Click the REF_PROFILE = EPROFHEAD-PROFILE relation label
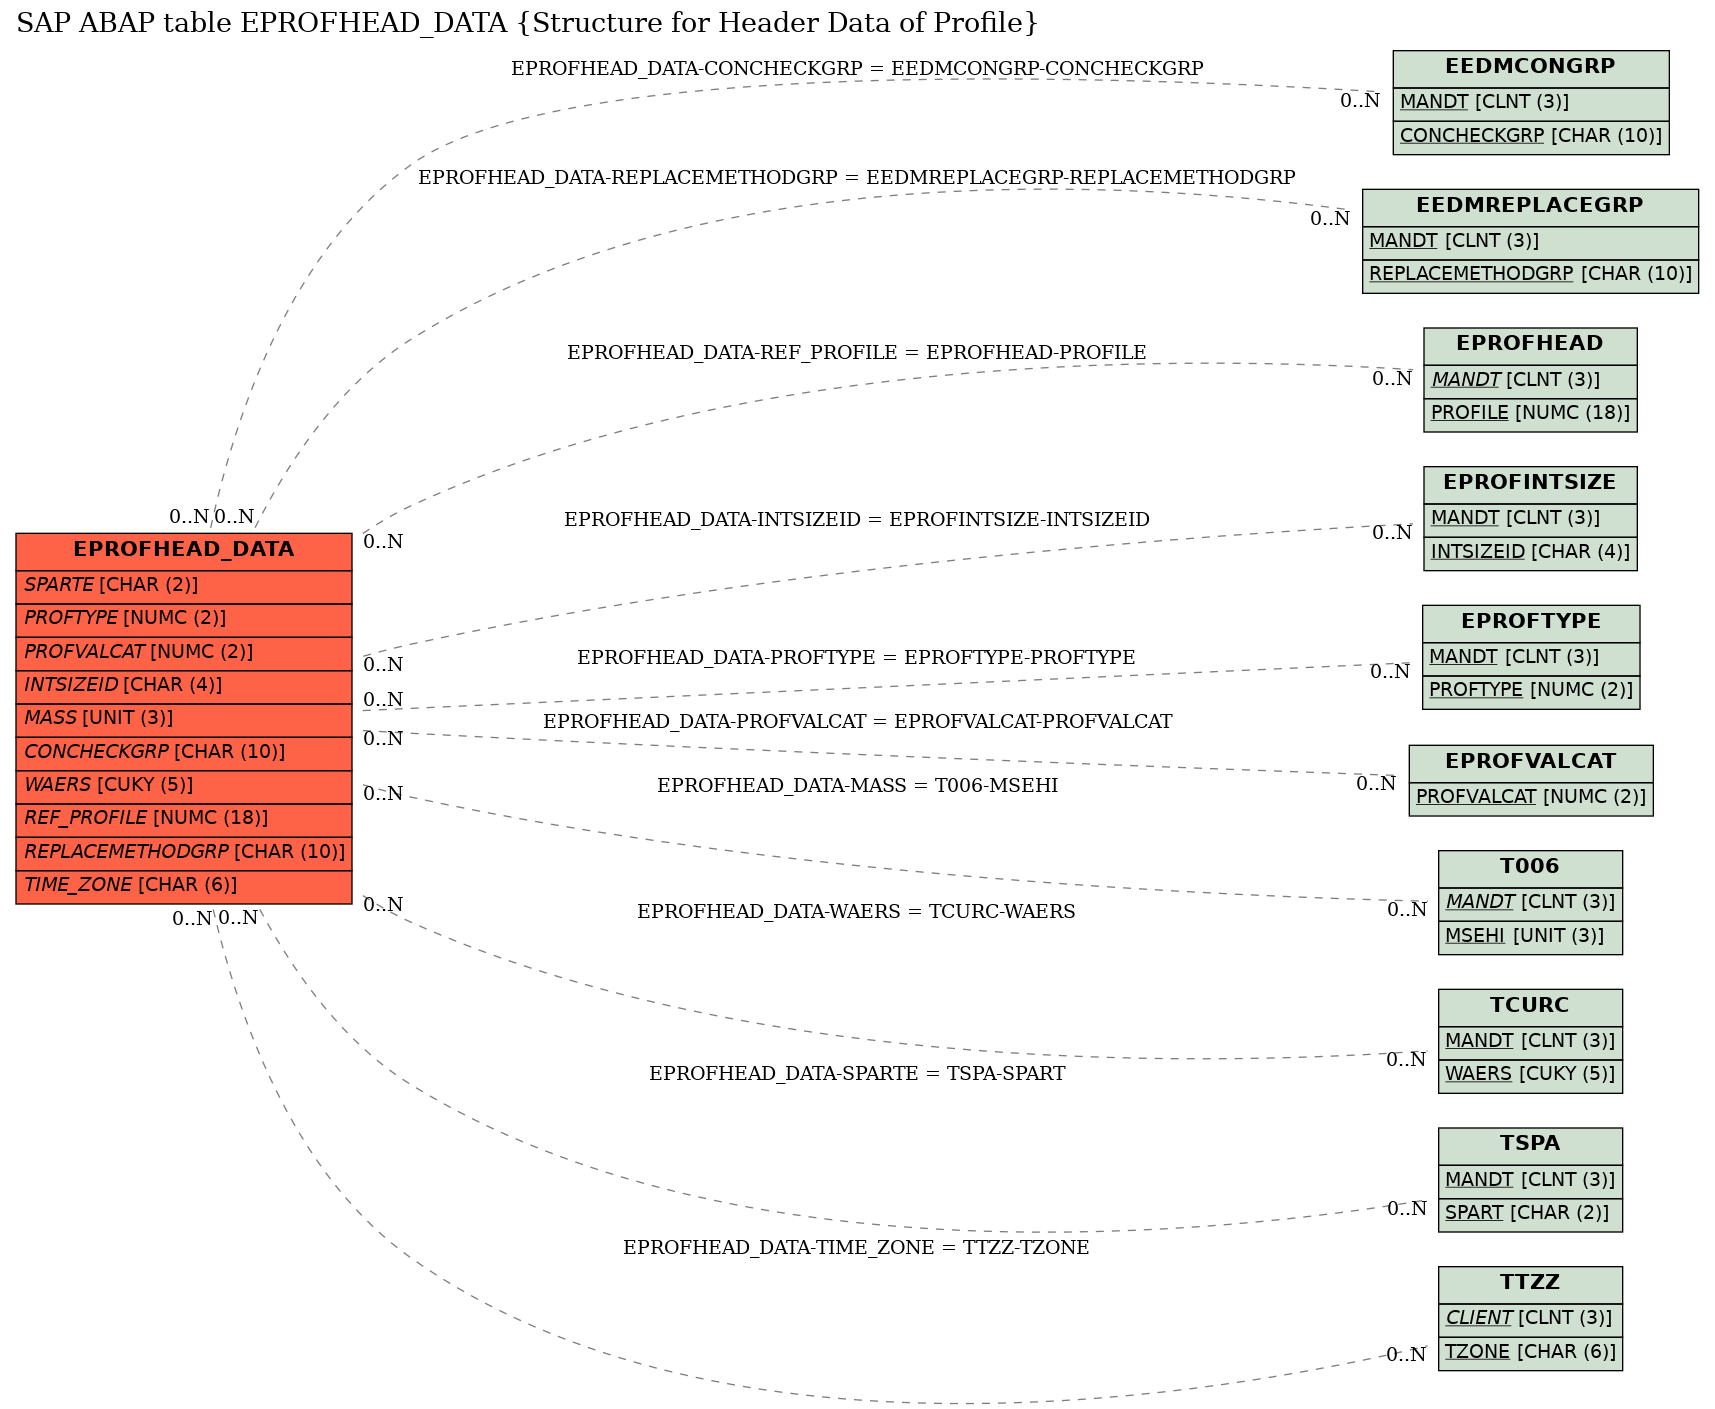Image resolution: width=1715 pixels, height=1409 pixels. (x=857, y=353)
